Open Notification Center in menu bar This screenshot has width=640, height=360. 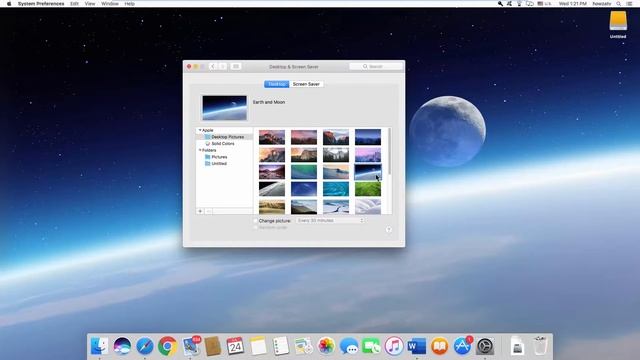point(629,4)
